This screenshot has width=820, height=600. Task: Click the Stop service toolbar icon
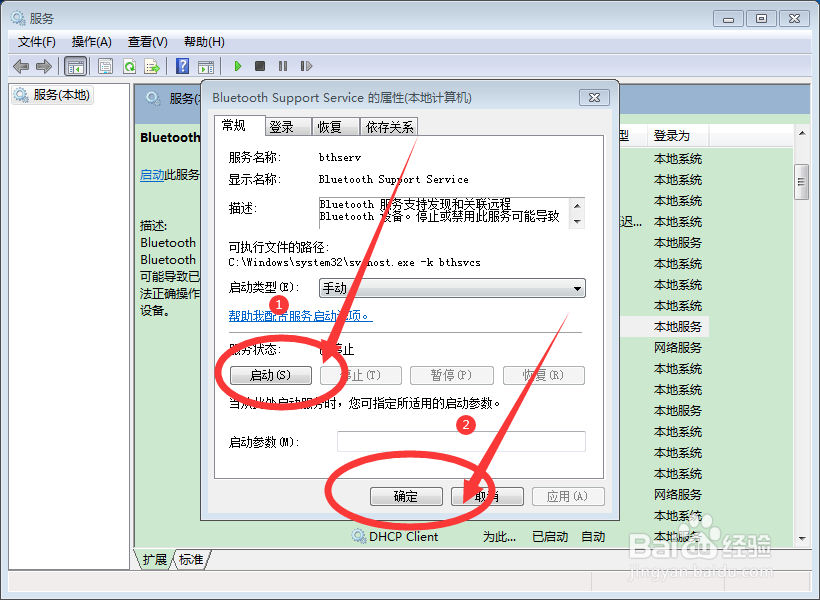(x=259, y=66)
